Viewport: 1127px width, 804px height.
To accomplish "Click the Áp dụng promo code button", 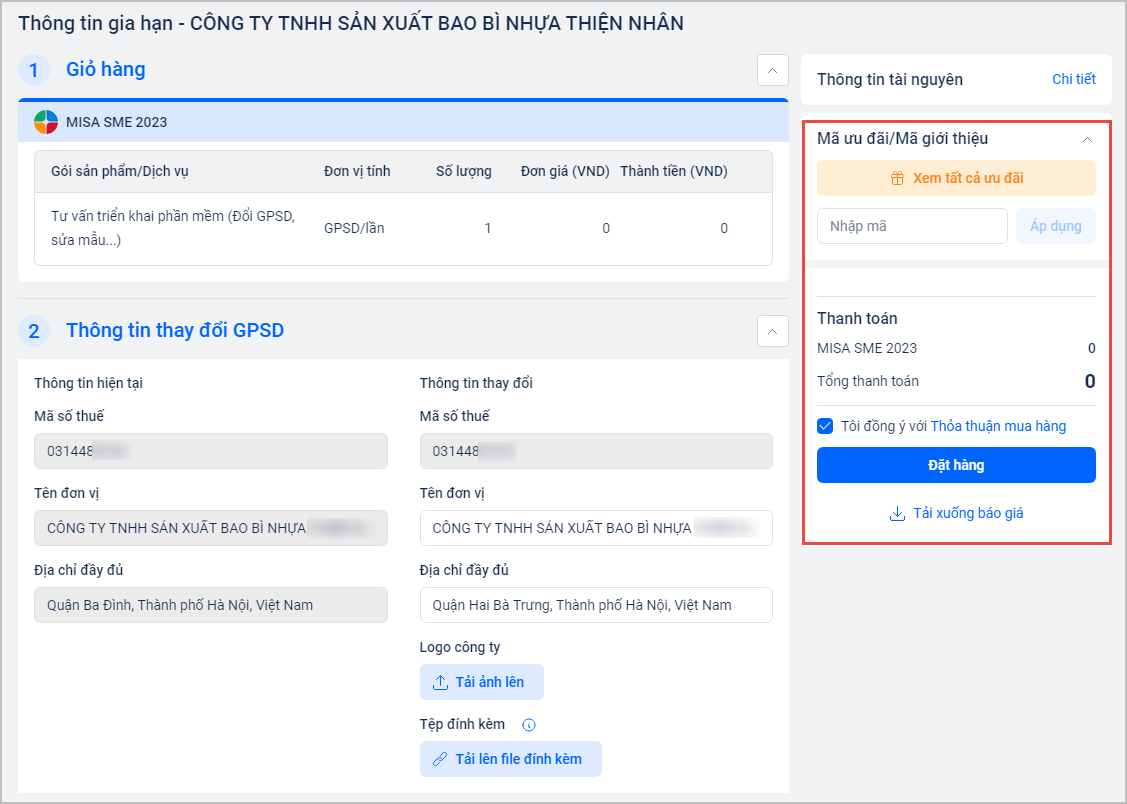I will 1055,226.
